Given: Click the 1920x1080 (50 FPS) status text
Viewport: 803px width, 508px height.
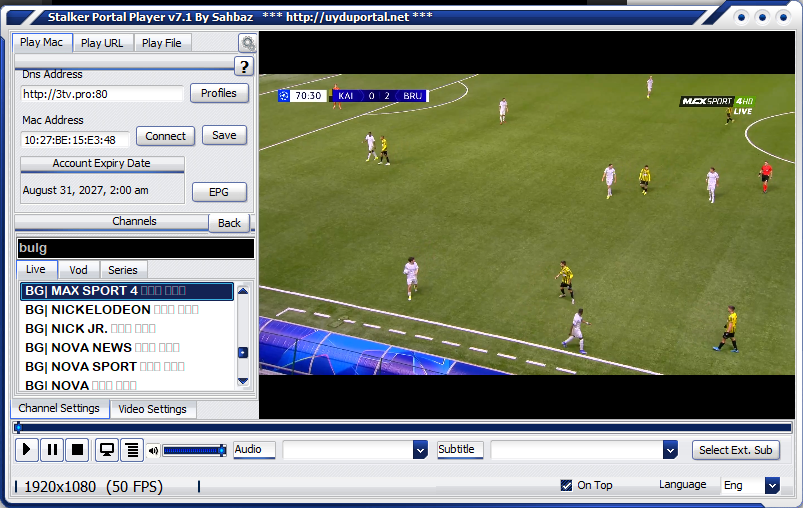Looking at the screenshot, I should pyautogui.click(x=93, y=486).
